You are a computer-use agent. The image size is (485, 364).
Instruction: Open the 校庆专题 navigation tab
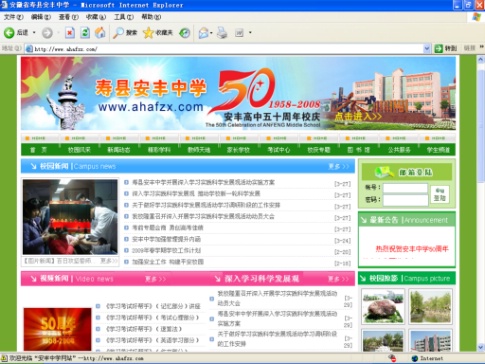pyautogui.click(x=319, y=150)
